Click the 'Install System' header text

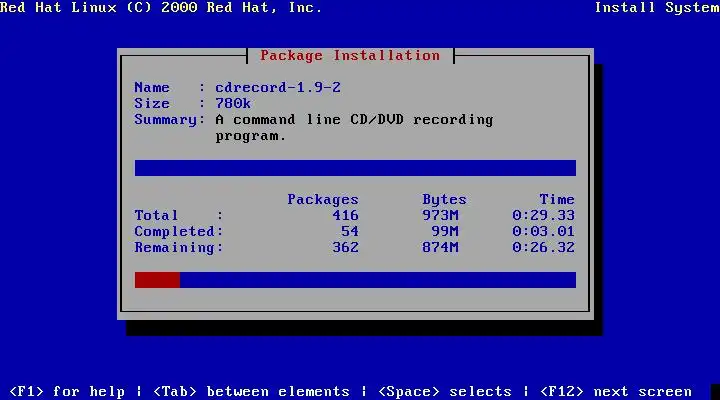tap(657, 7)
